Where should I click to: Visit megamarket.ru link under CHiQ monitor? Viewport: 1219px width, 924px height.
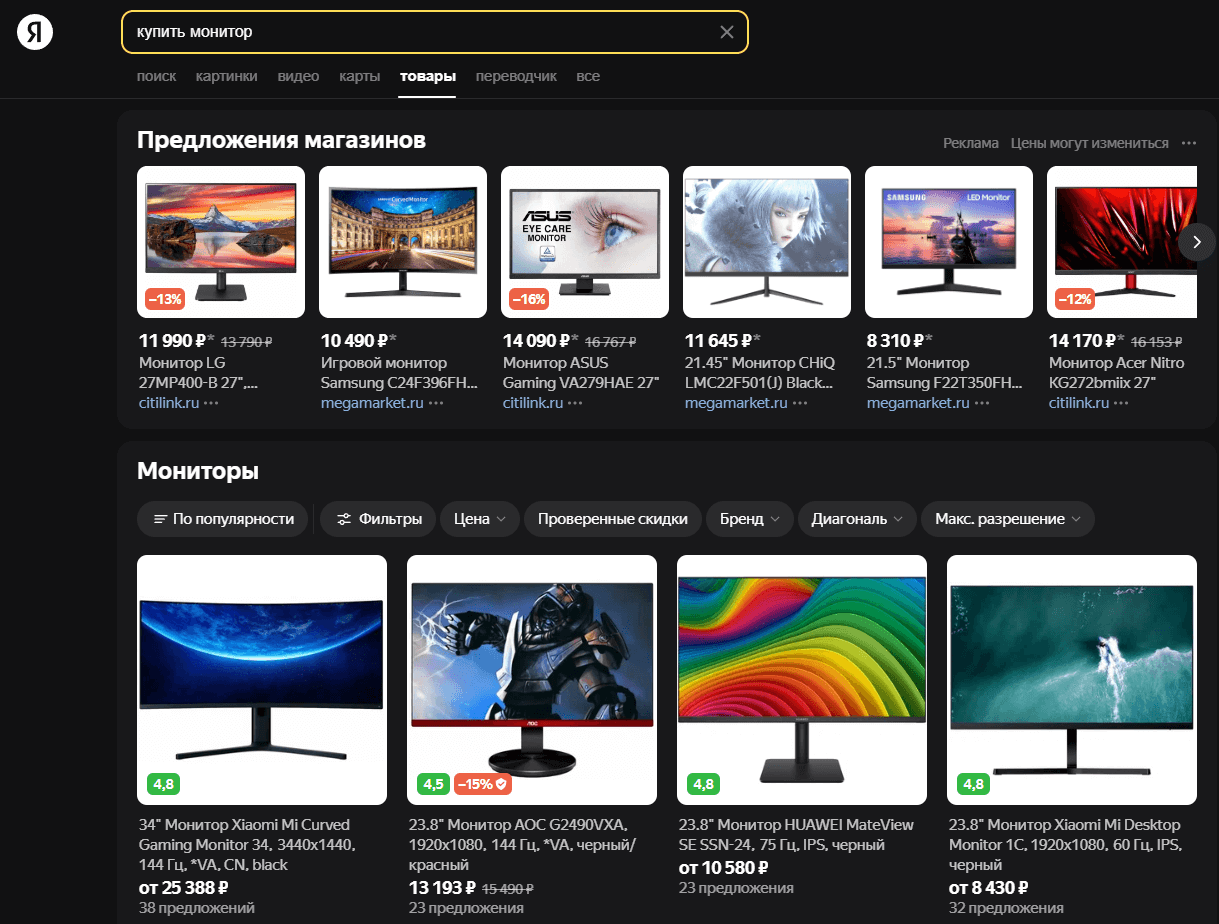pyautogui.click(x=736, y=403)
